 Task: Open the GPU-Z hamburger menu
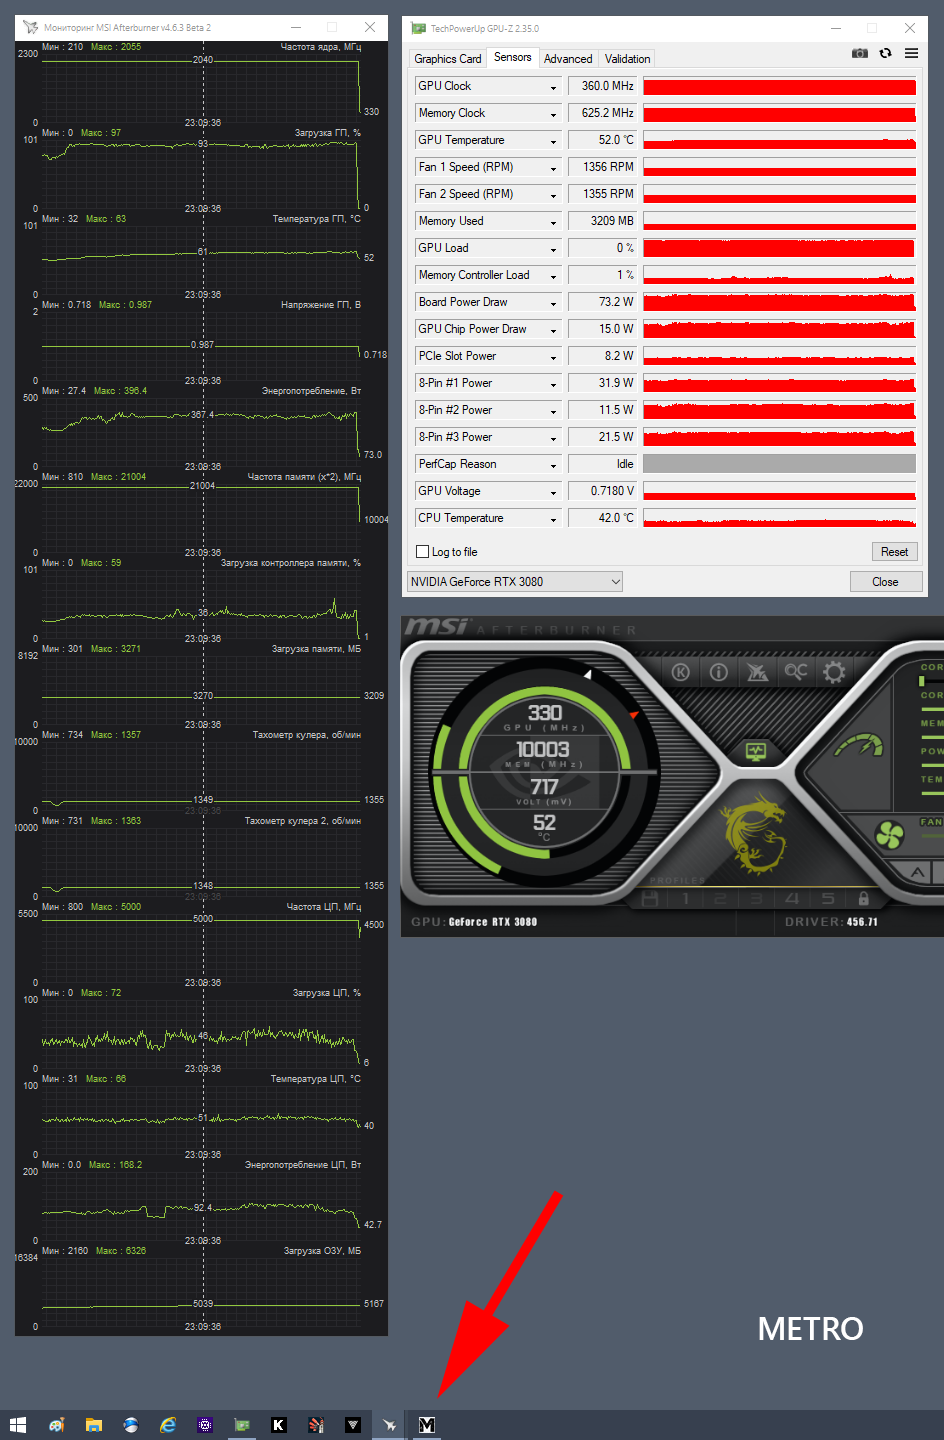pos(911,53)
